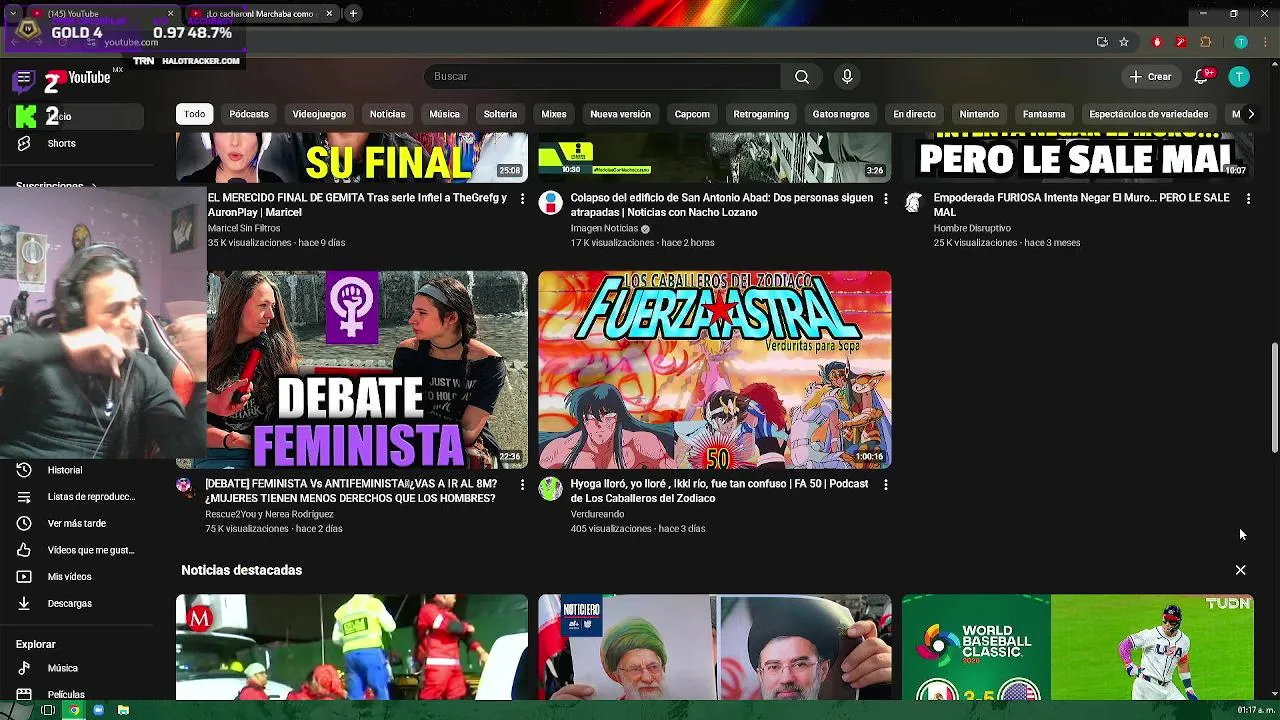Select the Noticias filter chip
Screen dimensions: 1280x720
click(387, 114)
